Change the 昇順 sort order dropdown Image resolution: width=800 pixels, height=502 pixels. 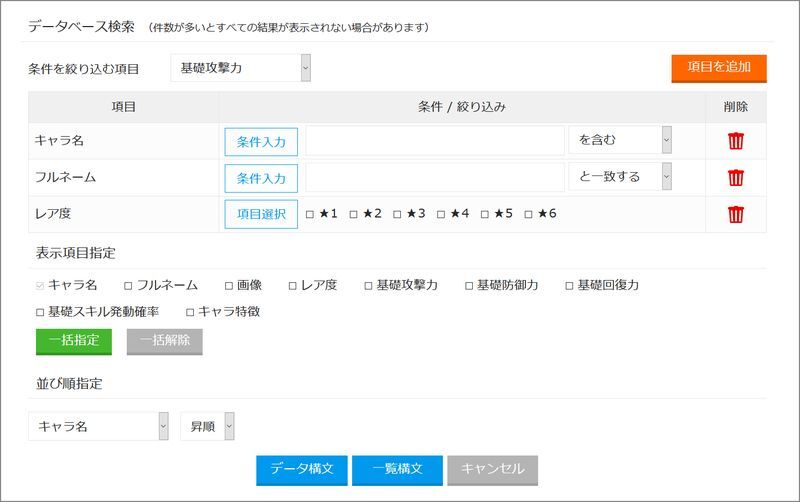(x=207, y=427)
